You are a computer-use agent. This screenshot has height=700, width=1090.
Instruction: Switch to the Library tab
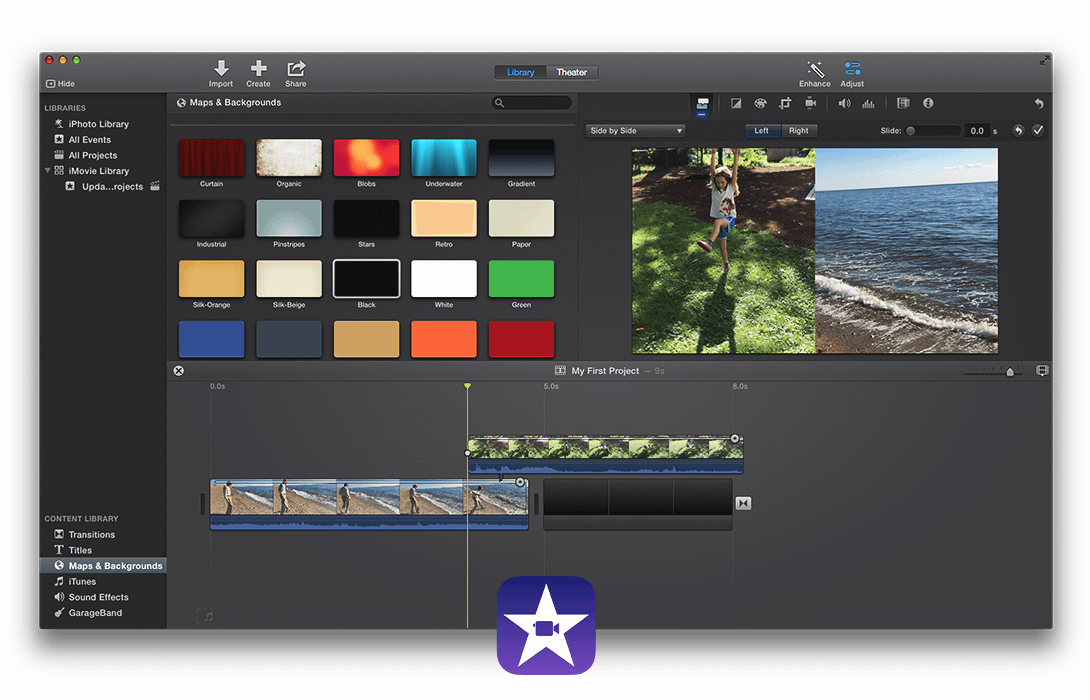click(x=521, y=72)
